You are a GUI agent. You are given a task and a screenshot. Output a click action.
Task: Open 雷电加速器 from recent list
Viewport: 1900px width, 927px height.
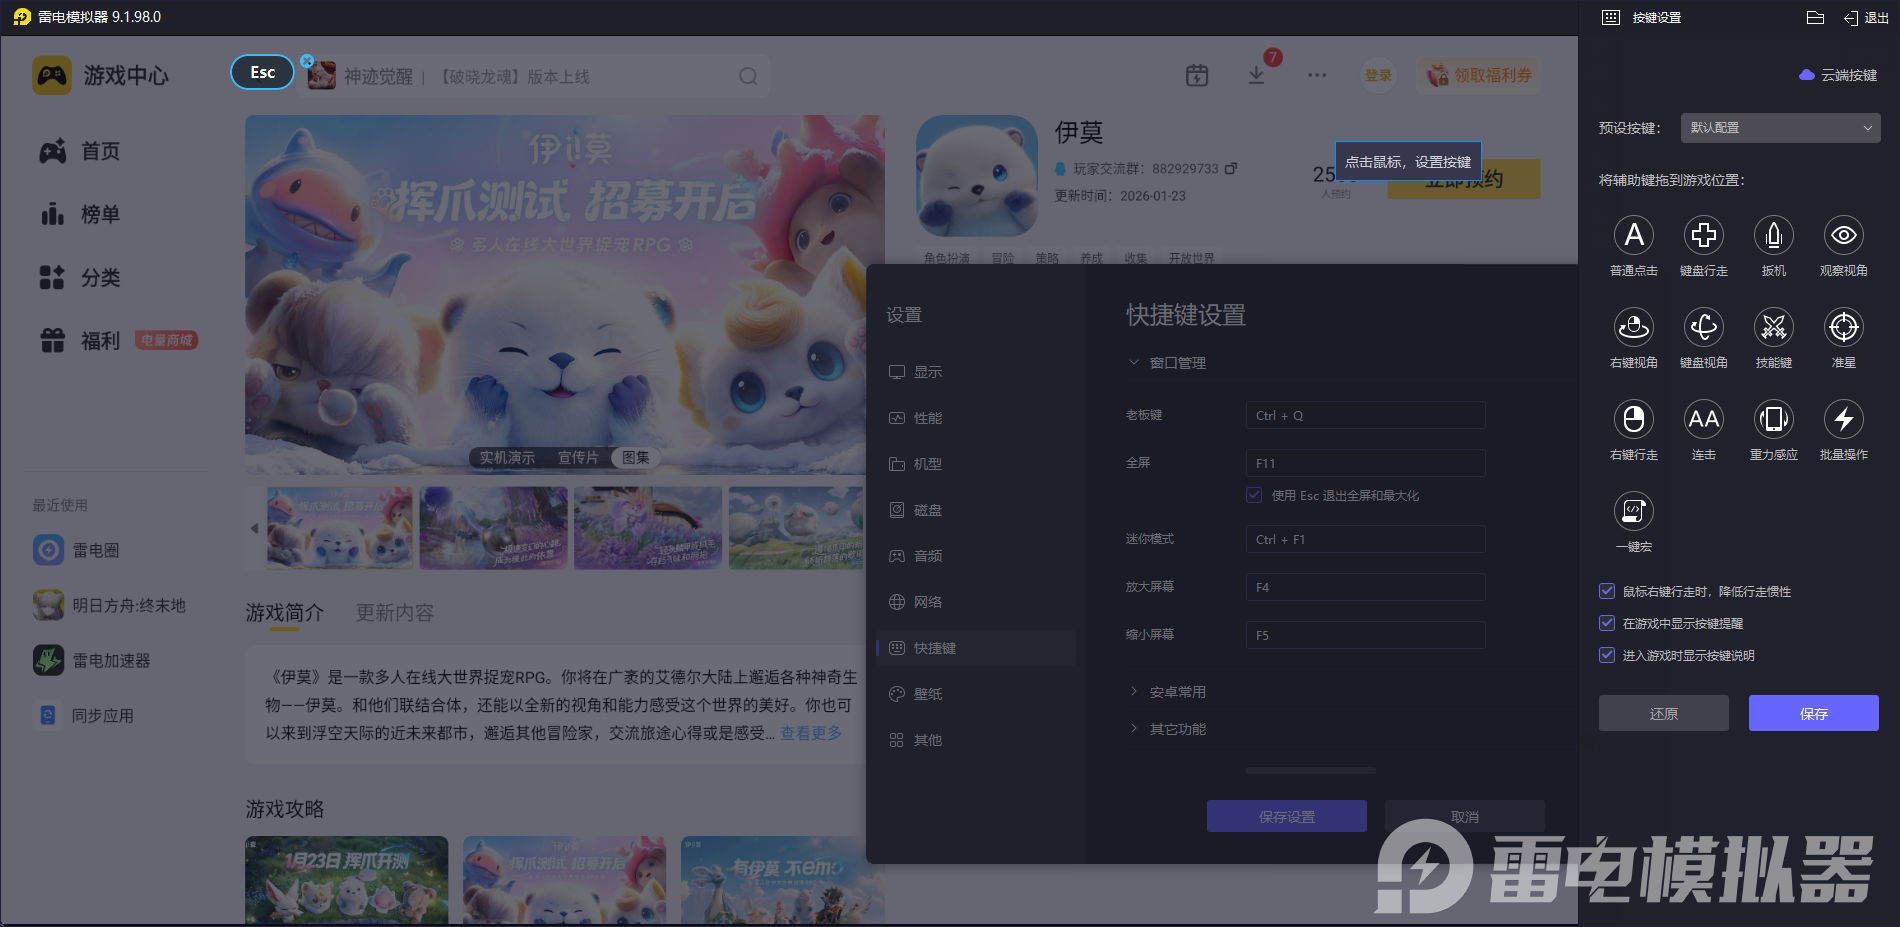(x=92, y=660)
